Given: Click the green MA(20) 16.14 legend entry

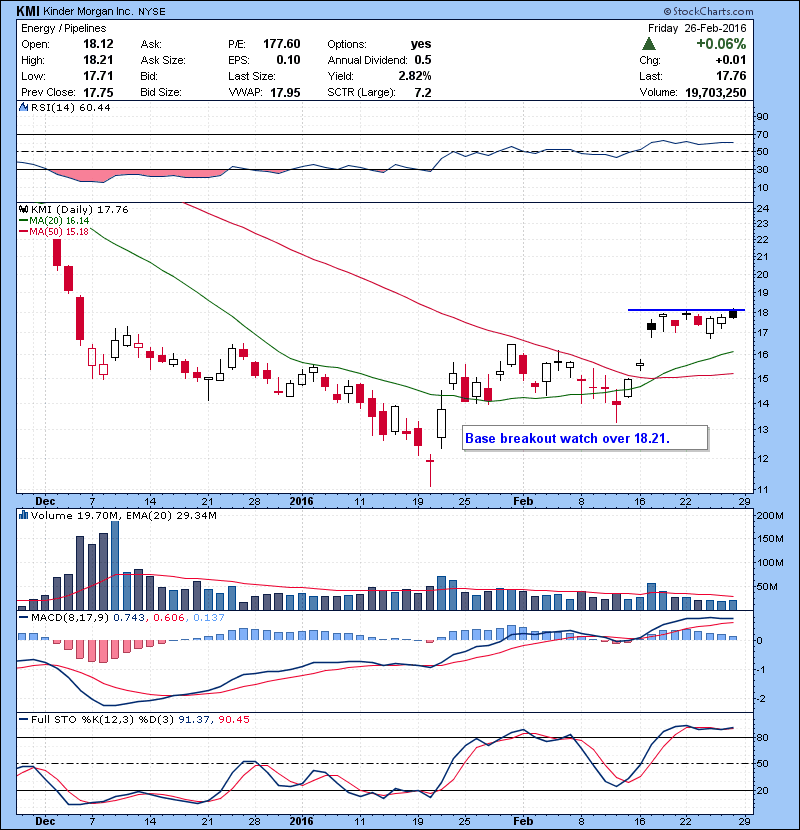Looking at the screenshot, I should coord(54,221).
